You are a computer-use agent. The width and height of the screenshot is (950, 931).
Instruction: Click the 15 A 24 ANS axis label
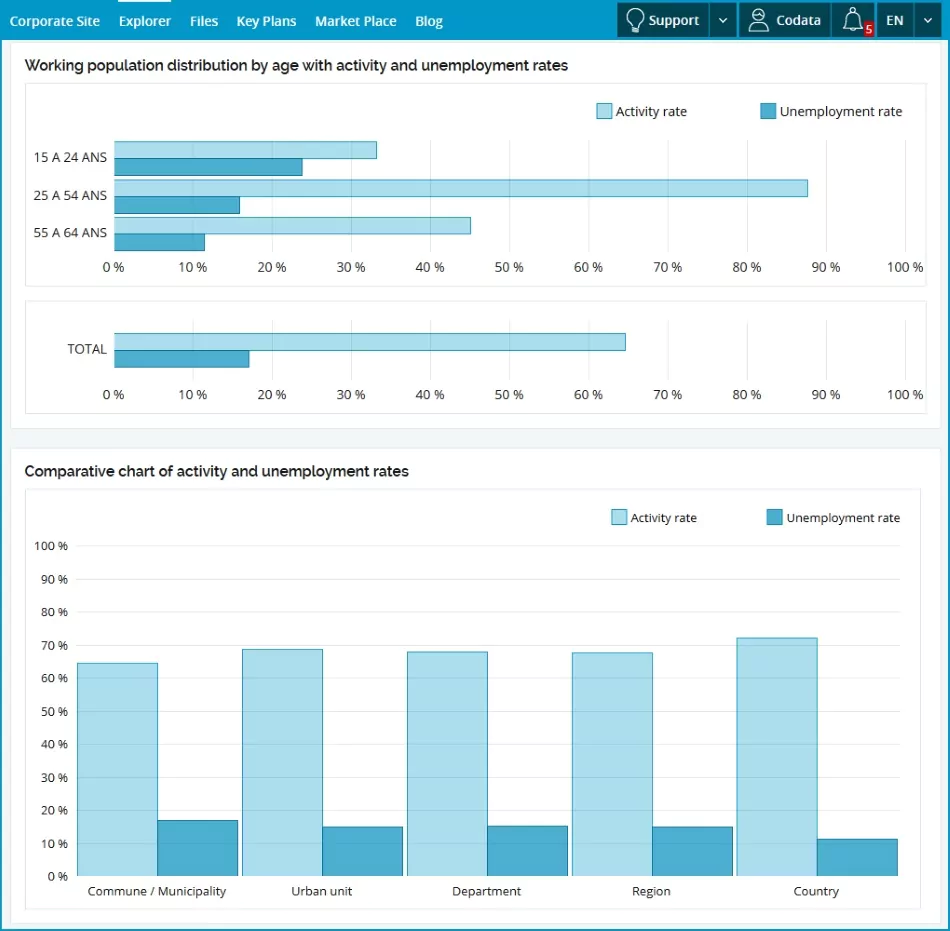coord(70,157)
